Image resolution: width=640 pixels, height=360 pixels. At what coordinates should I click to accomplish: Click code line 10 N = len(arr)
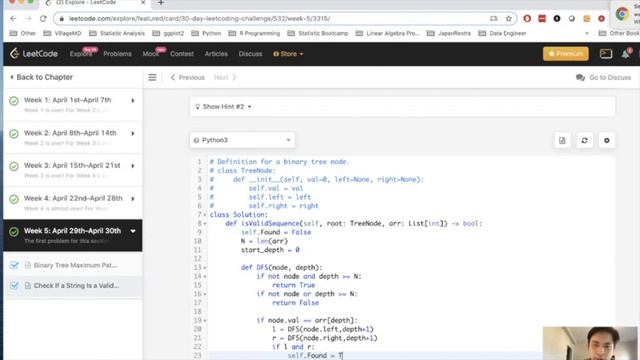[x=264, y=241]
